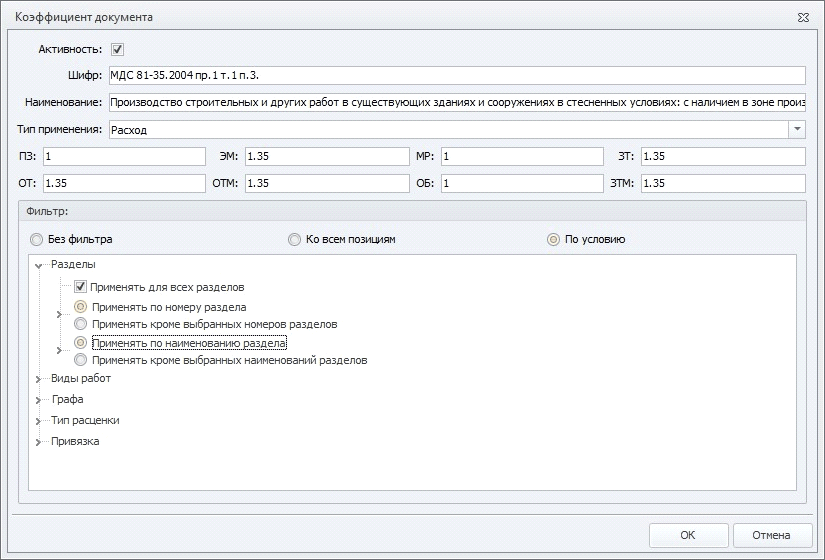Toggle the Активность checkbox
This screenshot has height=560, width=825.
[117, 49]
